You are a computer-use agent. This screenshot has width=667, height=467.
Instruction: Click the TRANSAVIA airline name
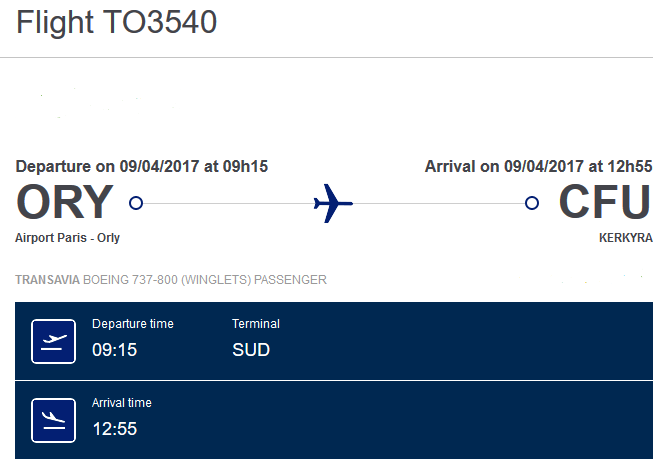click(x=48, y=279)
